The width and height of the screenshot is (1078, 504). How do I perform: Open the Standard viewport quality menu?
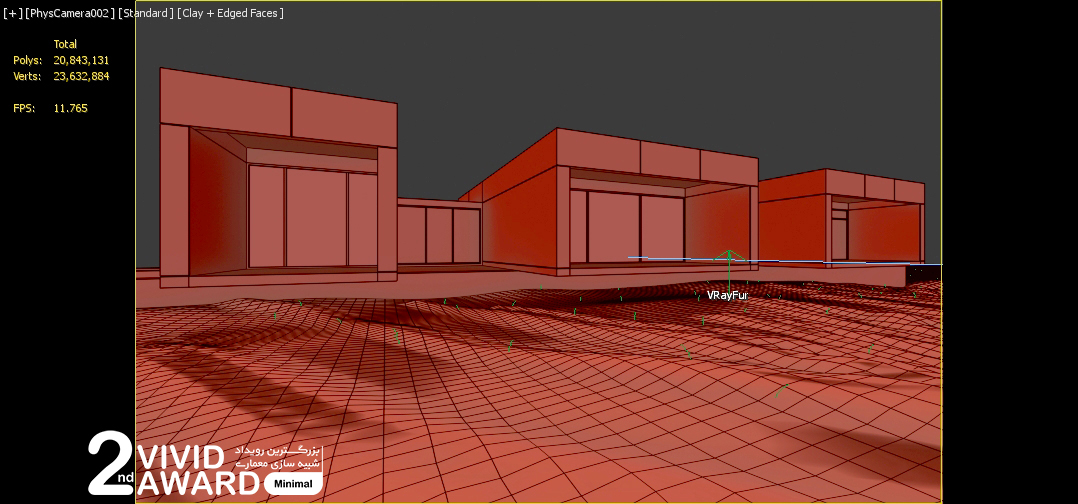pos(145,13)
